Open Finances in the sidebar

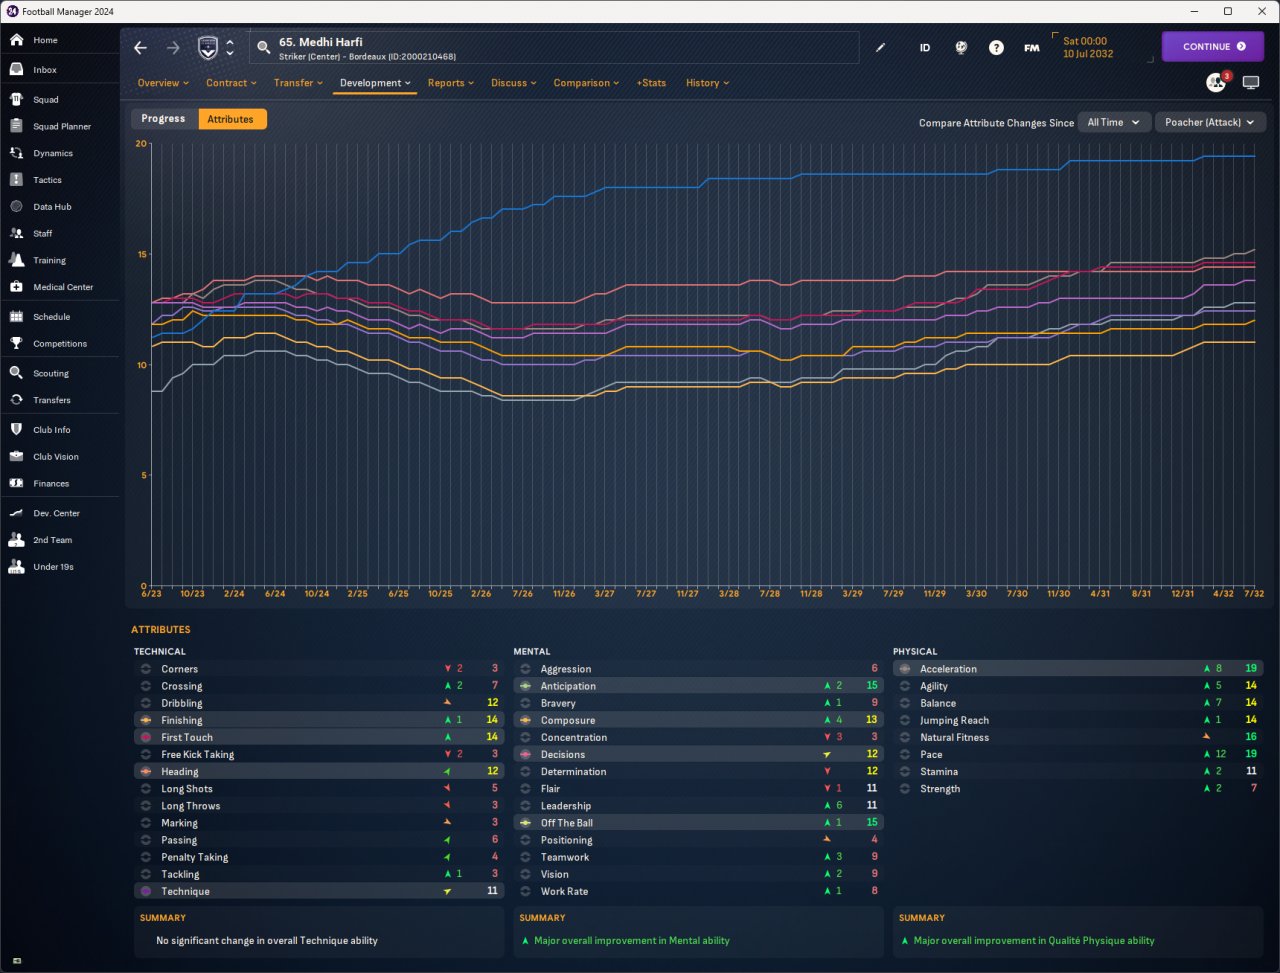[x=50, y=484]
